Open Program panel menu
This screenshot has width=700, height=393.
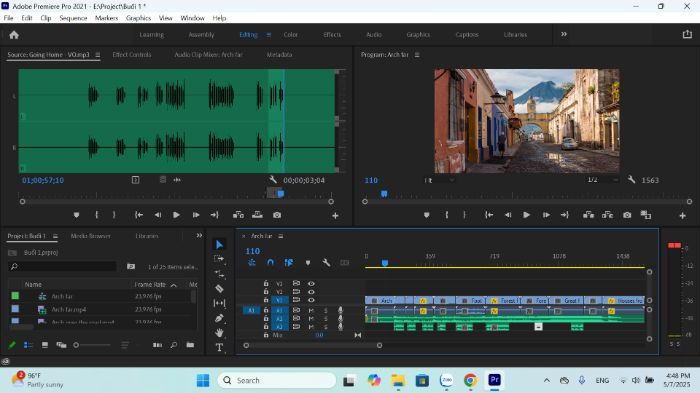pyautogui.click(x=417, y=55)
